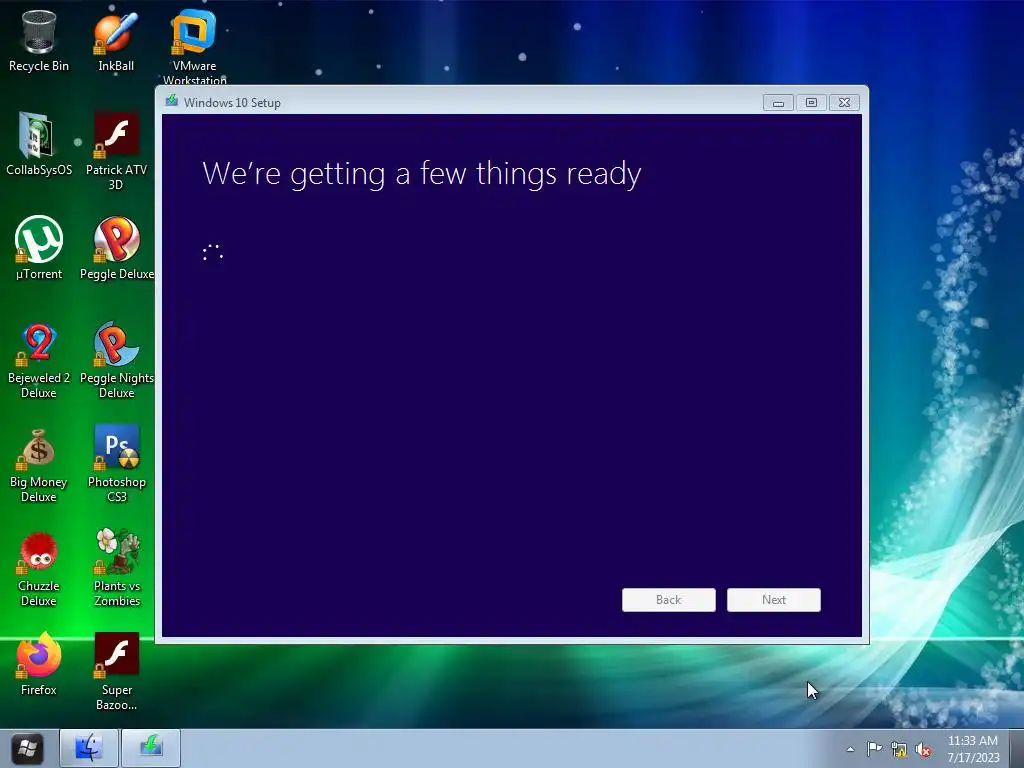The height and width of the screenshot is (768, 1024).
Task: Open the Recycle Bin desktop icon
Action: click(39, 40)
